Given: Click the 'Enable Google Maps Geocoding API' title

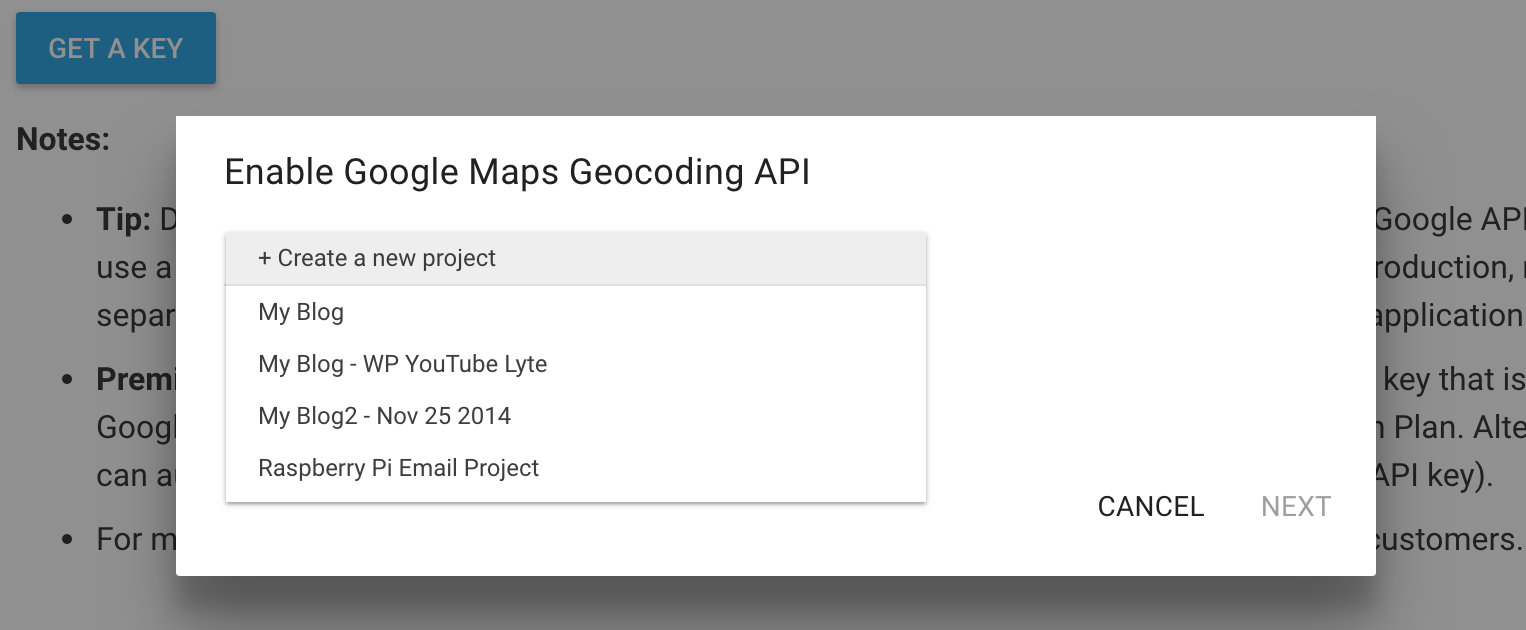Looking at the screenshot, I should pyautogui.click(x=517, y=172).
